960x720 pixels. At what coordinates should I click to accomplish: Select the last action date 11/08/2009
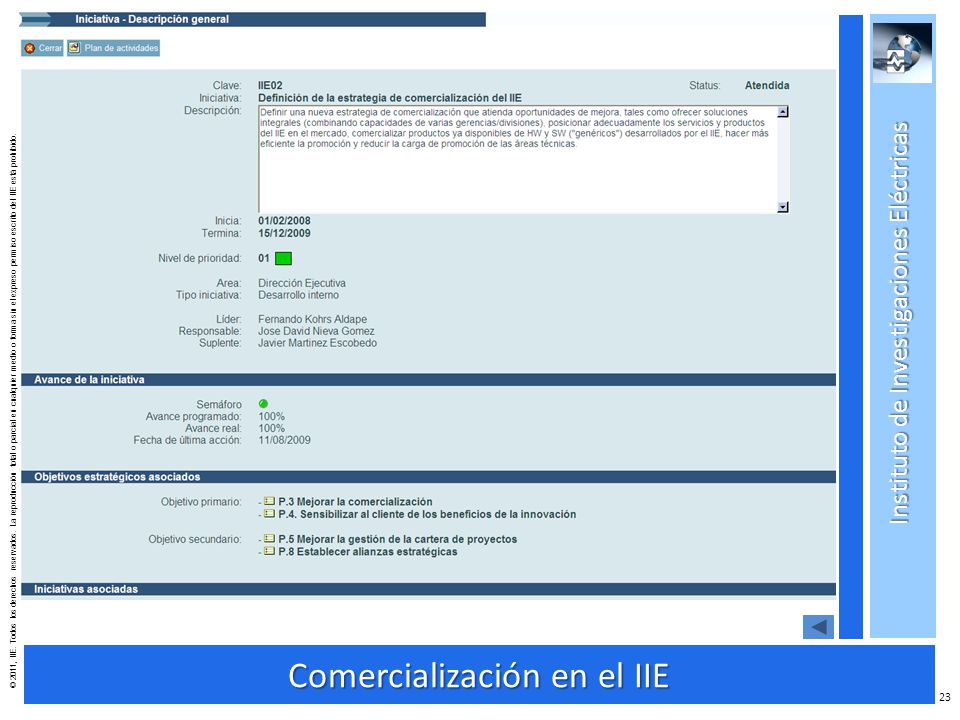click(x=284, y=440)
